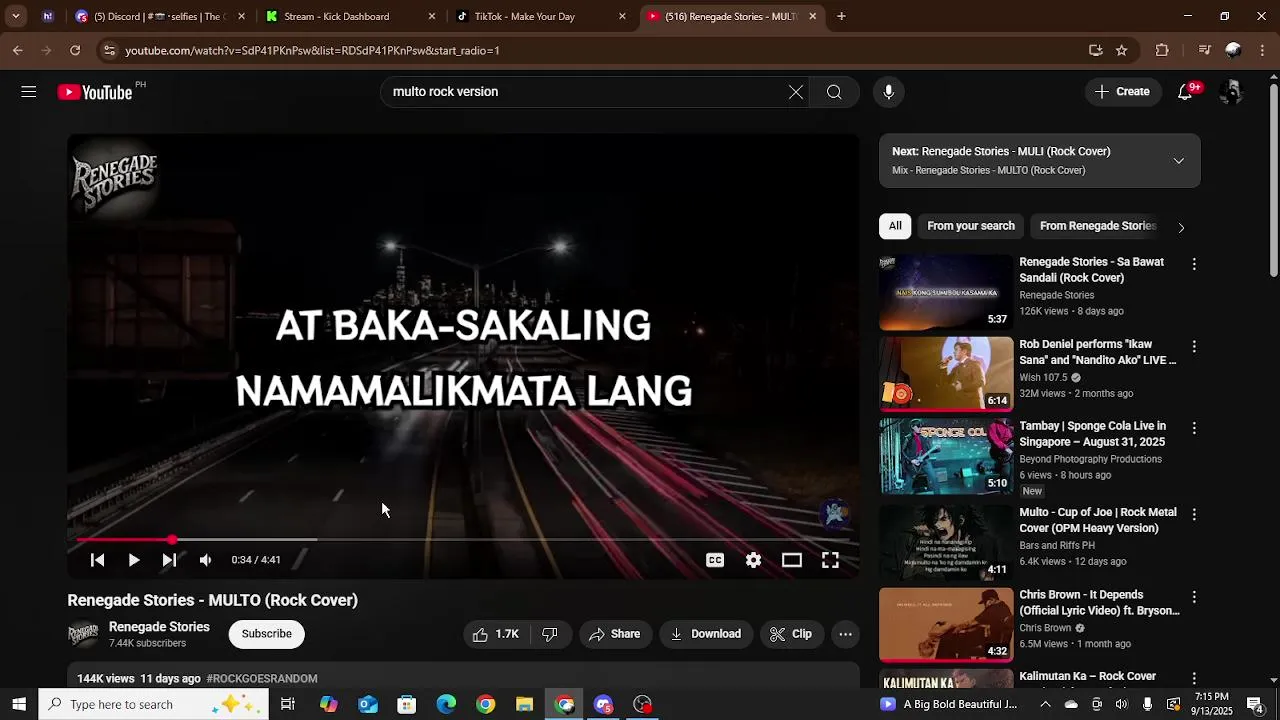Open Chris Brown It Depends video title
The height and width of the screenshot is (720, 1280).
tap(1099, 603)
